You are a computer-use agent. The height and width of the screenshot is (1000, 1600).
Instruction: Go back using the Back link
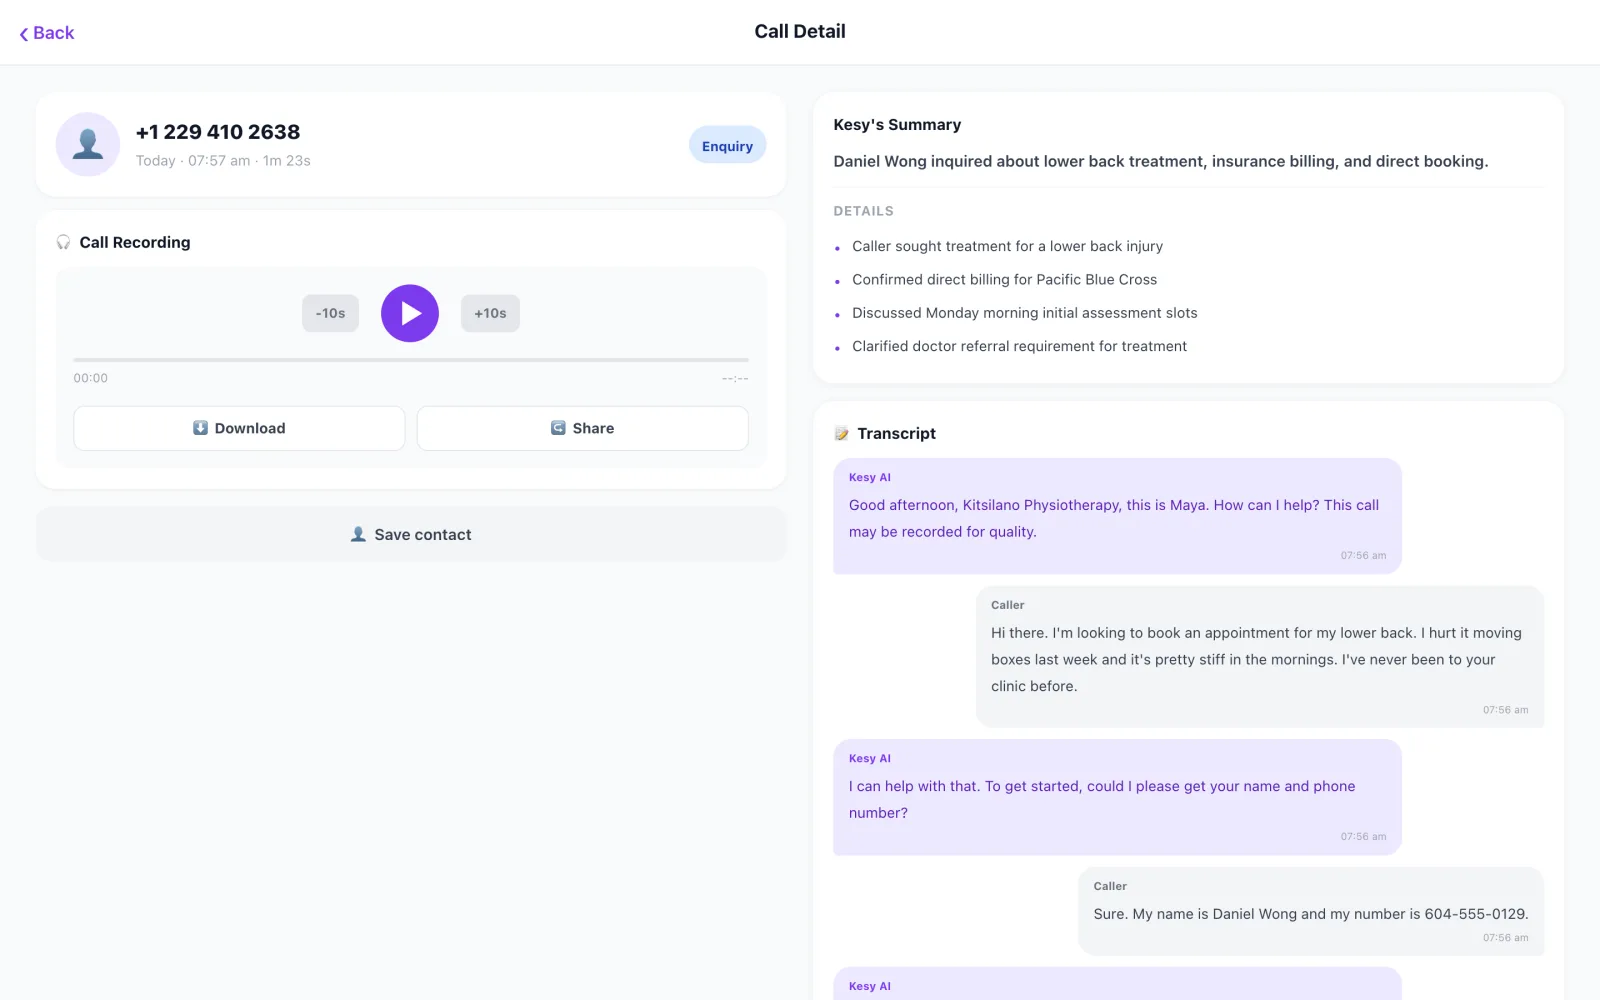pyautogui.click(x=47, y=33)
